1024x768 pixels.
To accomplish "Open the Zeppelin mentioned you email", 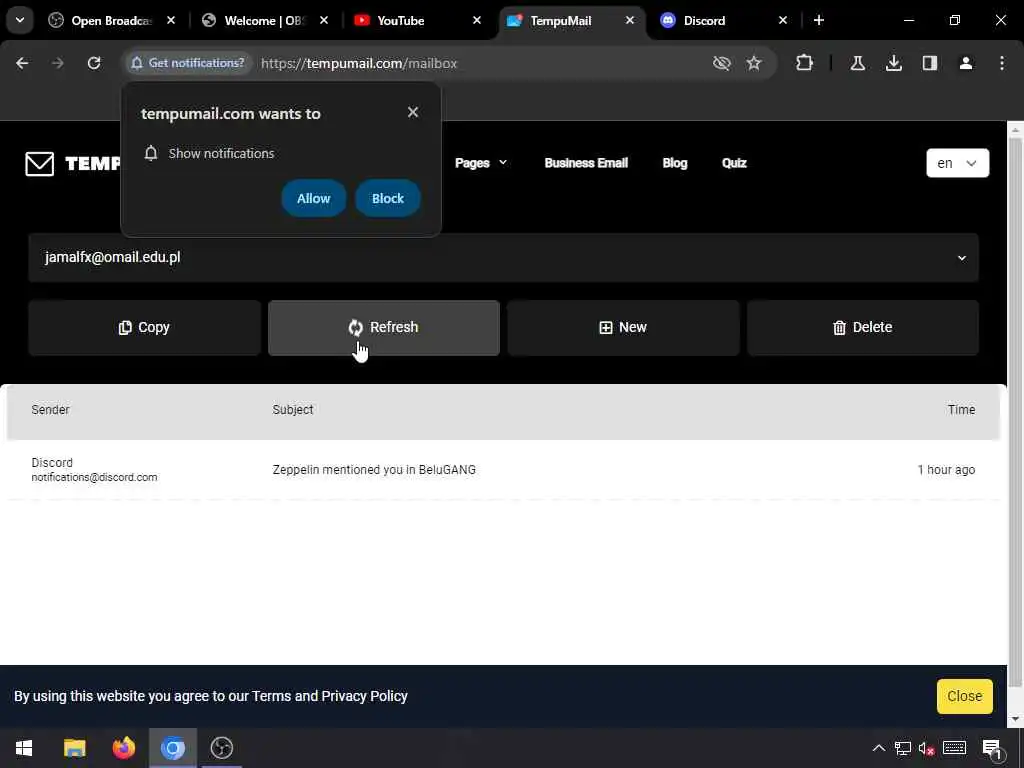I will pos(374,470).
